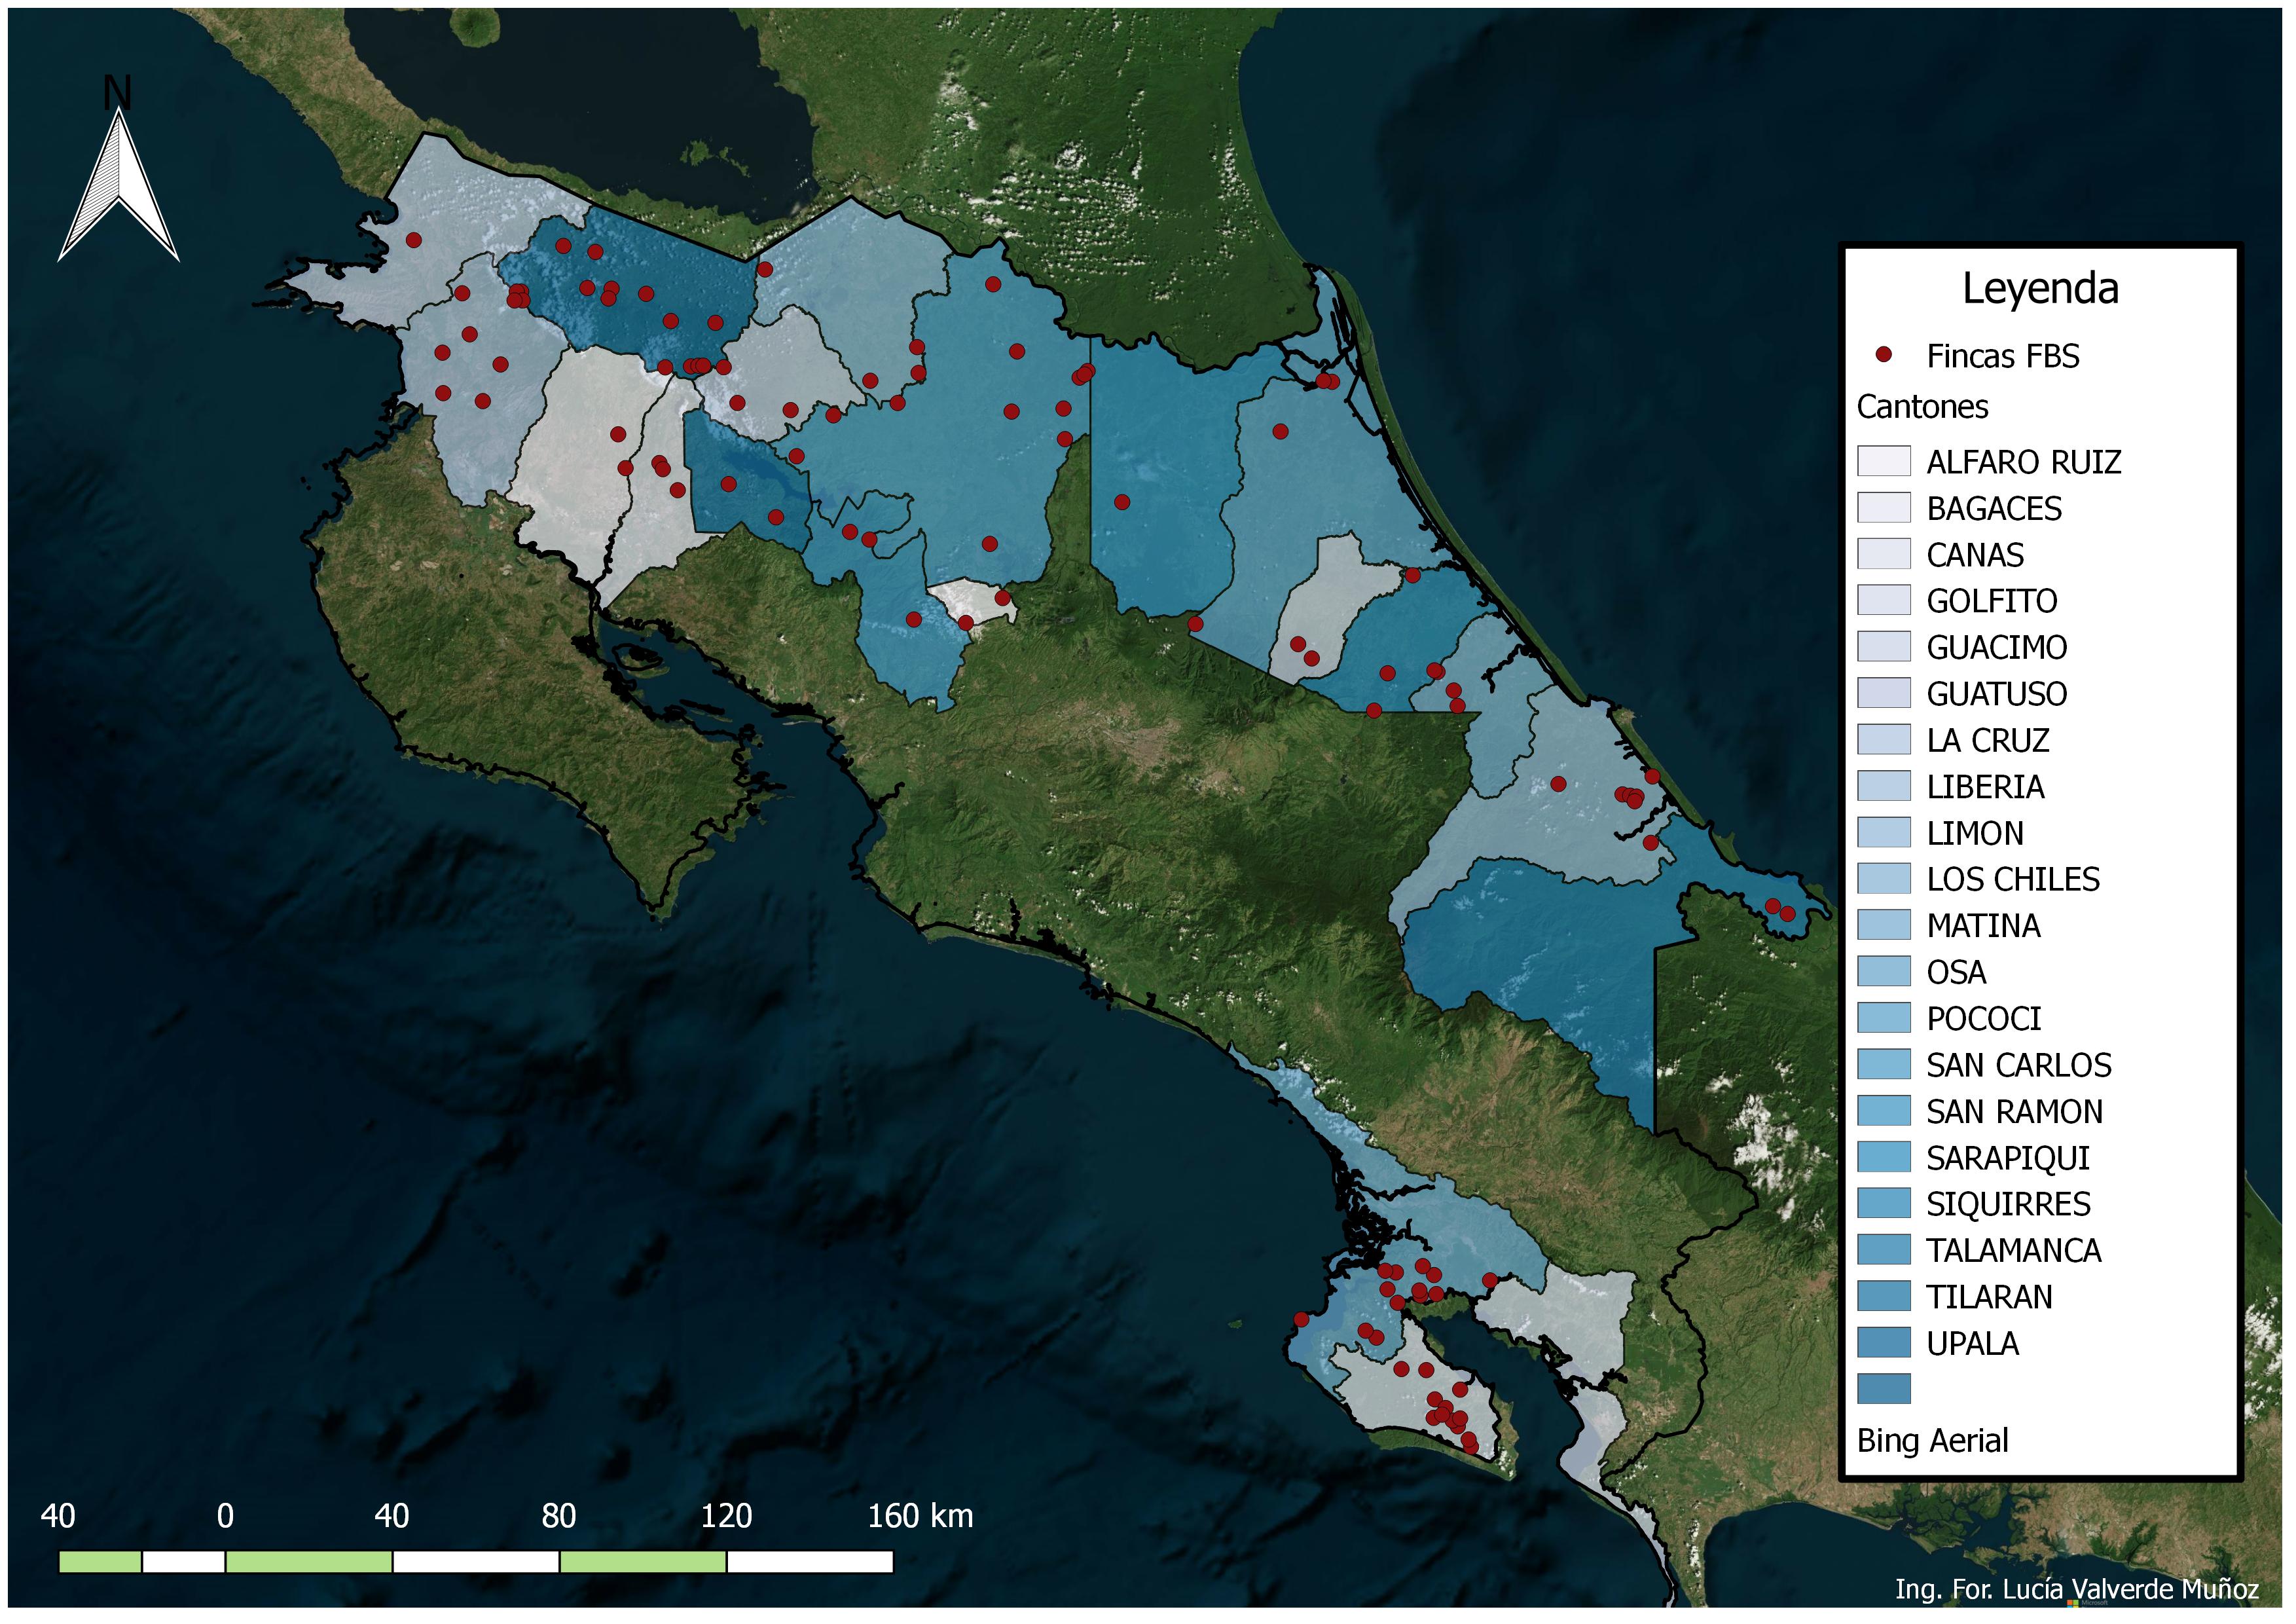
Task: Select the LIBERIA legend label
Action: pos(1986,787)
